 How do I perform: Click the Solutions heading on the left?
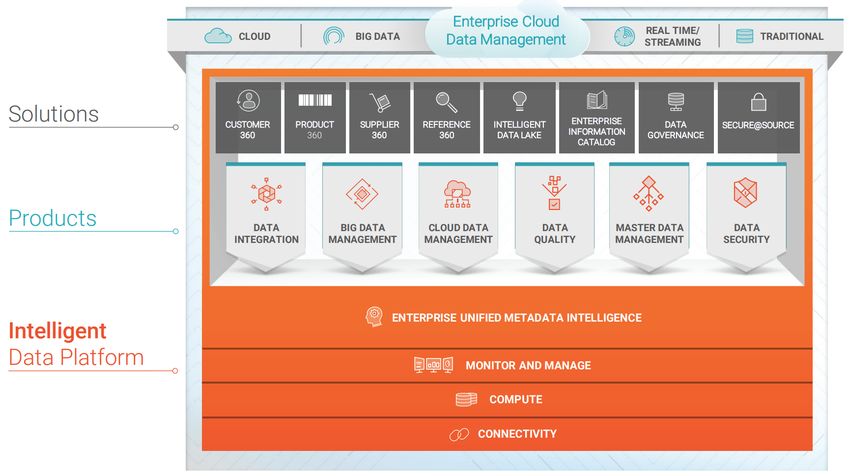54,114
